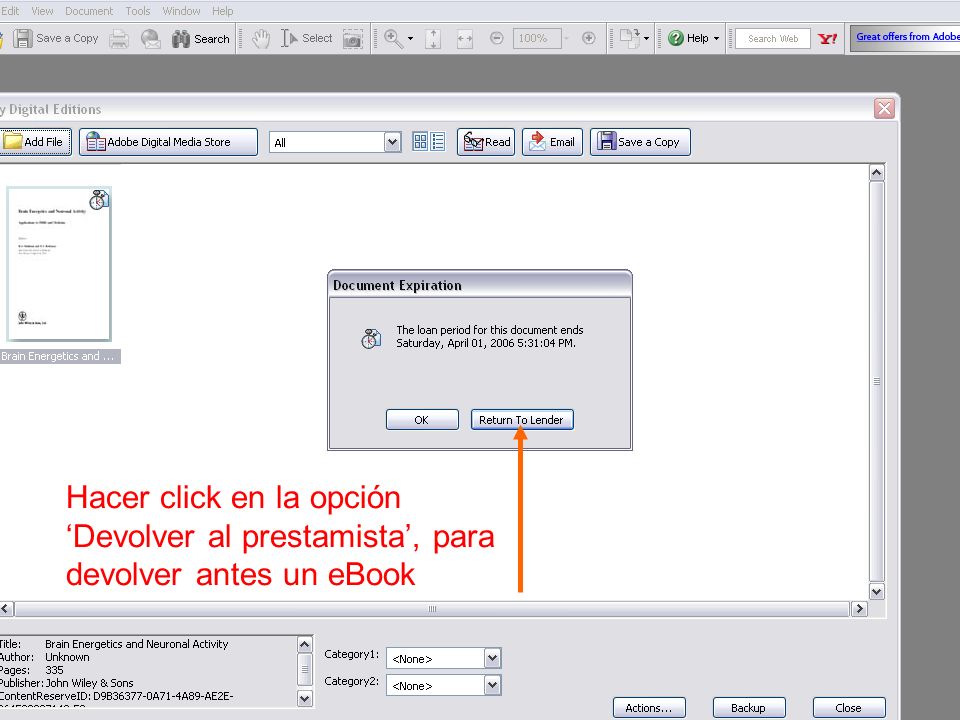Click inside the Search Web field
The width and height of the screenshot is (960, 720).
click(773, 39)
